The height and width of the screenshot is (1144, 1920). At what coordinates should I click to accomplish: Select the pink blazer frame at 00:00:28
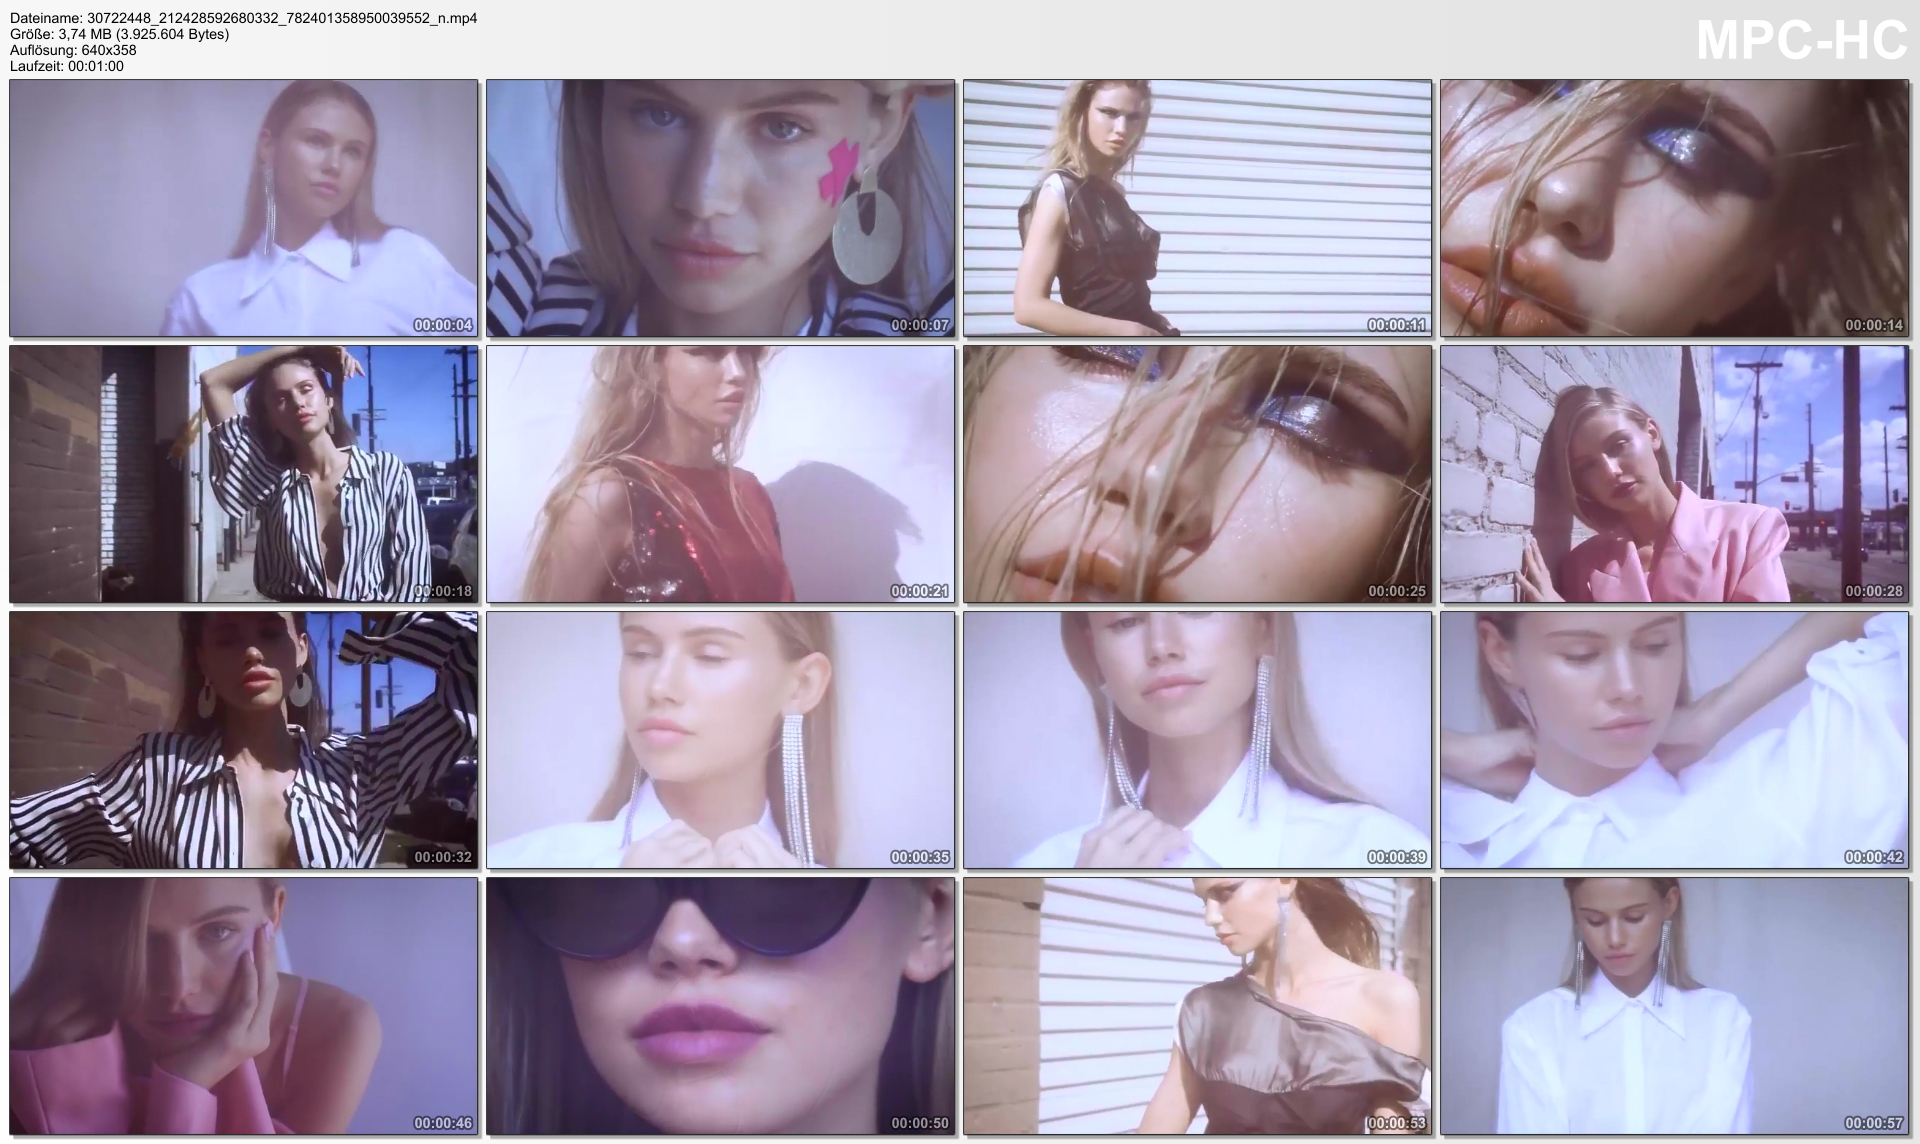1674,474
